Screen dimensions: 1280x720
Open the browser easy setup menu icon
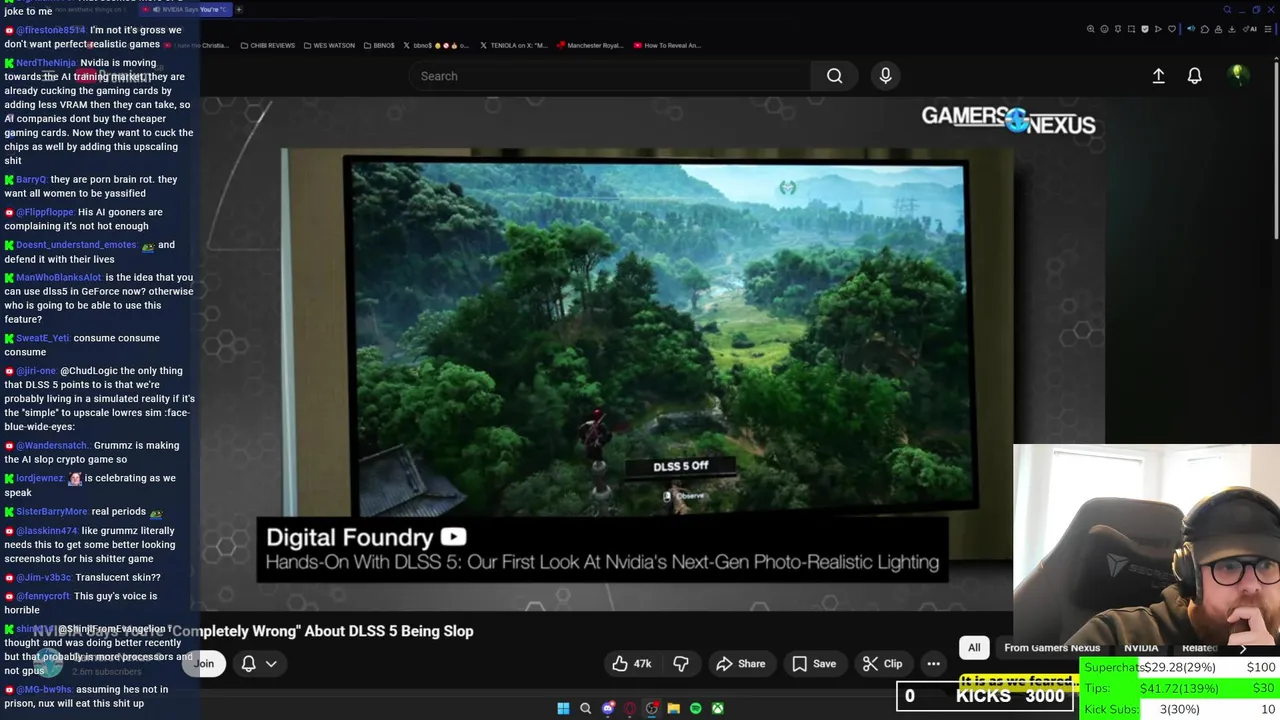pos(1268,29)
